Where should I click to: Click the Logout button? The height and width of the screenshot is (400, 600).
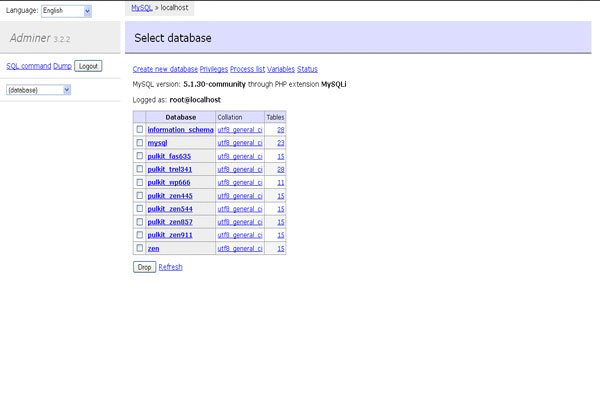tap(88, 66)
